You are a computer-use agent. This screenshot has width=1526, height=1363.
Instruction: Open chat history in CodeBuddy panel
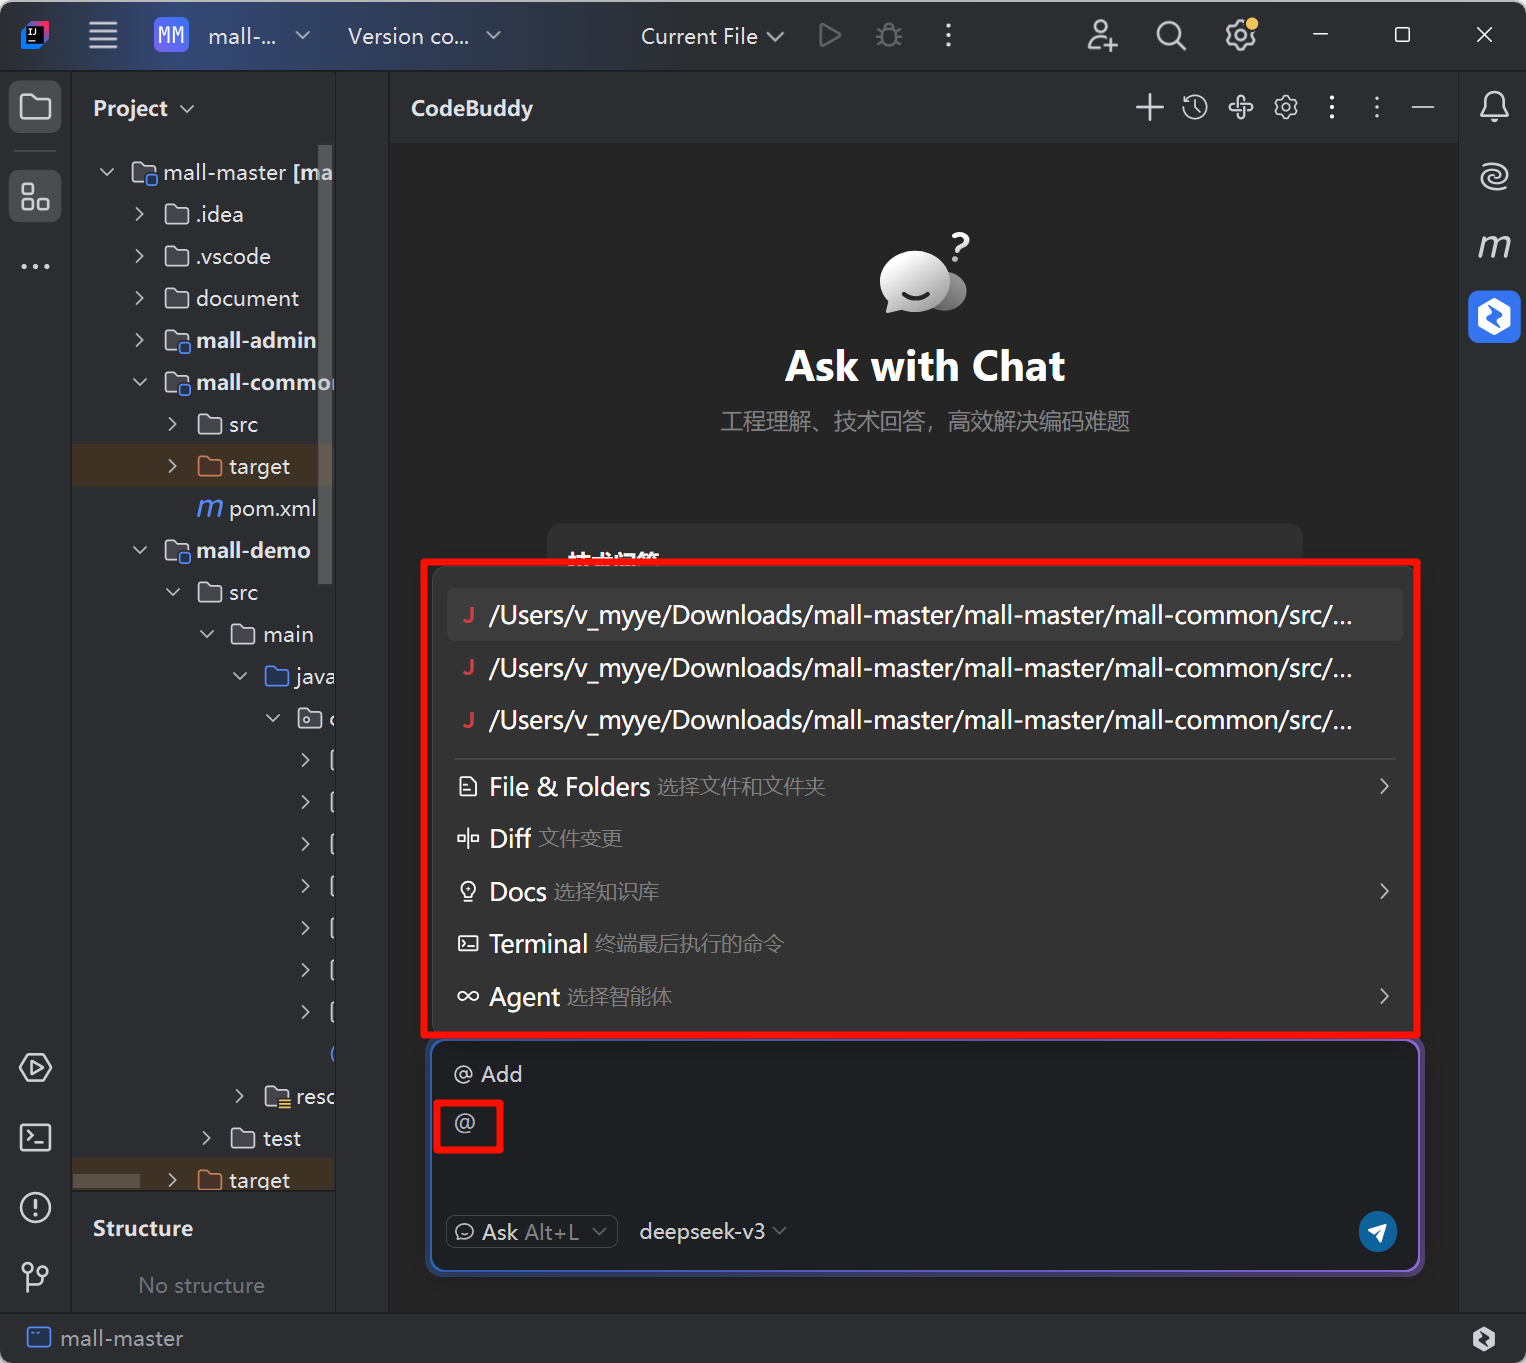click(1195, 108)
